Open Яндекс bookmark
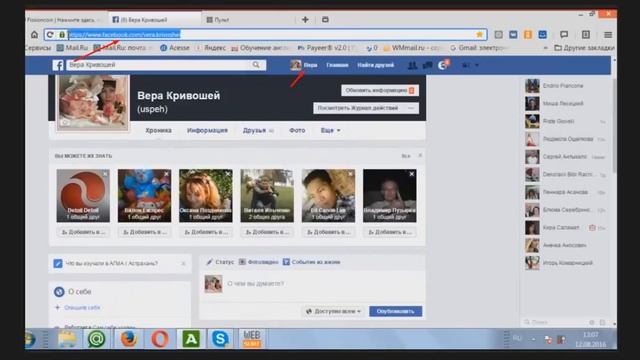 tap(211, 48)
